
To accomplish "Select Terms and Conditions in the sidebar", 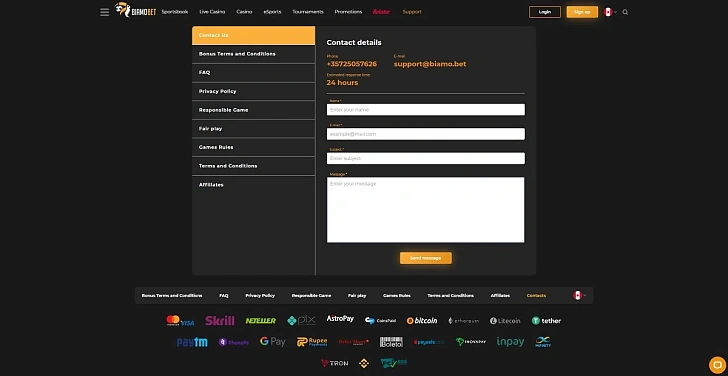I will tap(254, 166).
